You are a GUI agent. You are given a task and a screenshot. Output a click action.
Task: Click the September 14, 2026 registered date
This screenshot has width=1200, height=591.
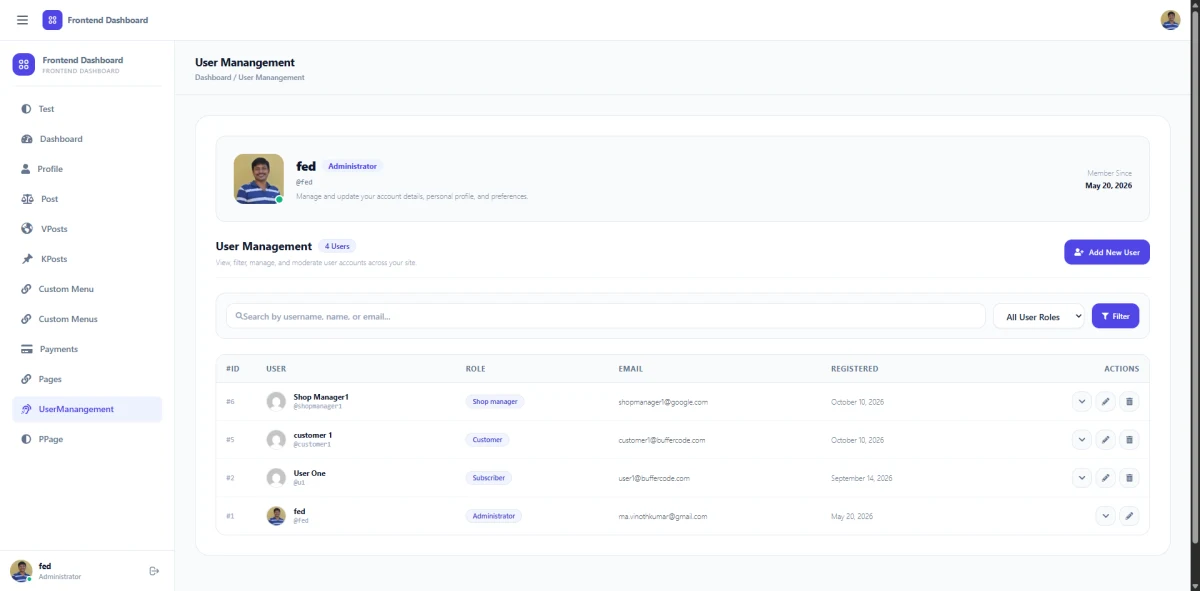(x=862, y=478)
